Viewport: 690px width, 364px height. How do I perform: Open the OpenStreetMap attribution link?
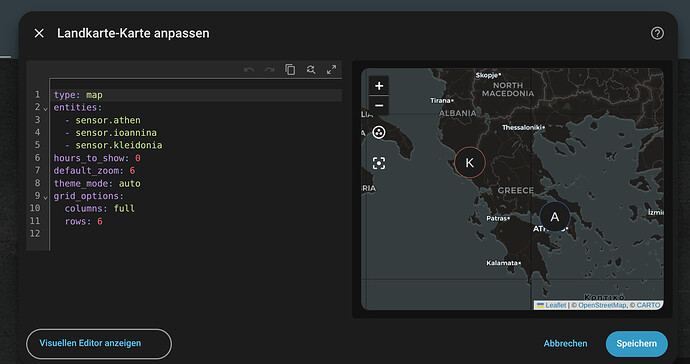coord(602,305)
